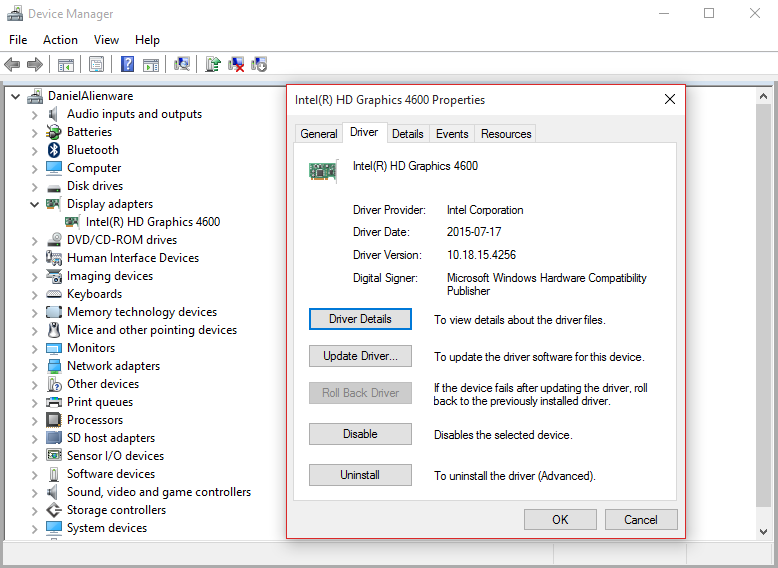Click the Uninstall device toolbar icon with red X
This screenshot has width=778, height=568.
pyautogui.click(x=236, y=64)
